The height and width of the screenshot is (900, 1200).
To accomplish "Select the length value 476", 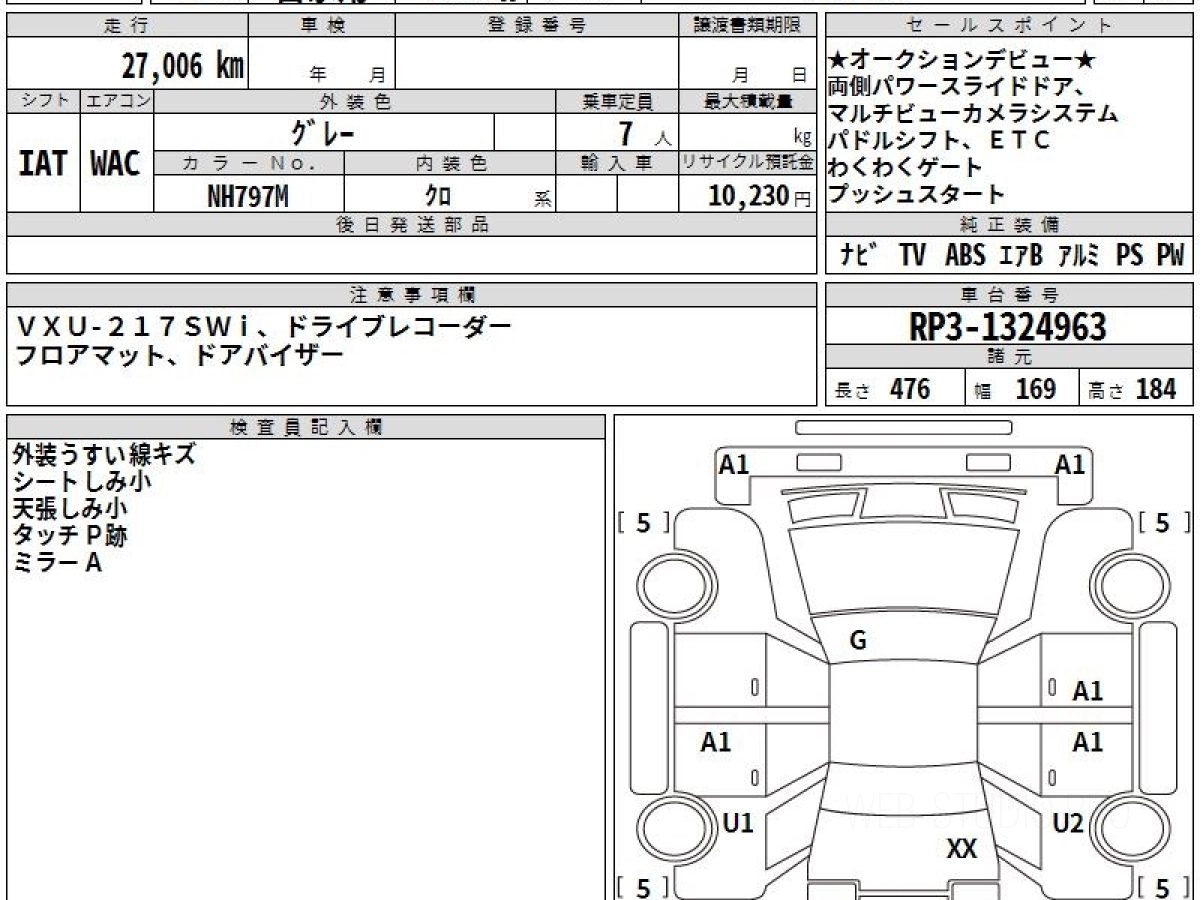I will tap(910, 389).
